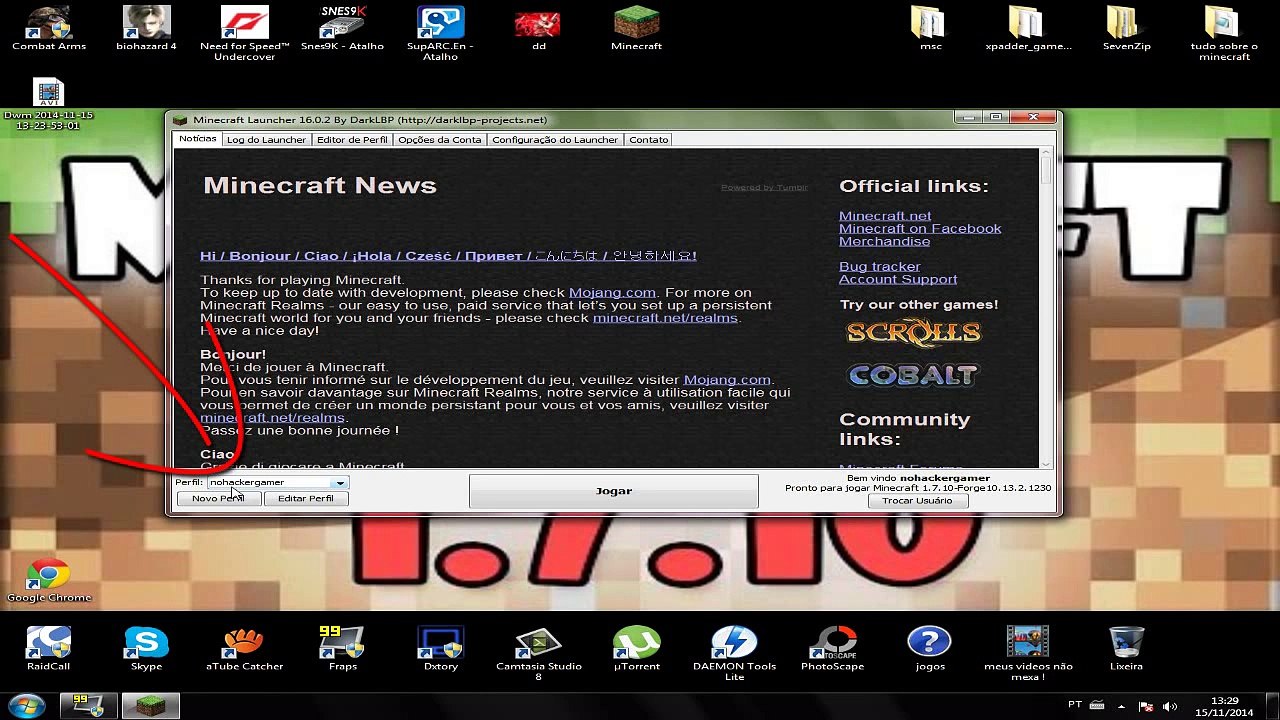Open the Merchandise link
The image size is (1280, 720).
pos(884,241)
